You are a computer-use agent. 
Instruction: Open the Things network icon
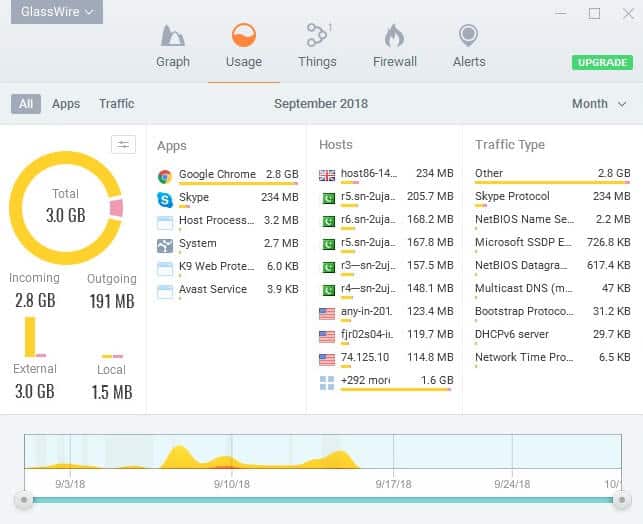click(x=317, y=35)
